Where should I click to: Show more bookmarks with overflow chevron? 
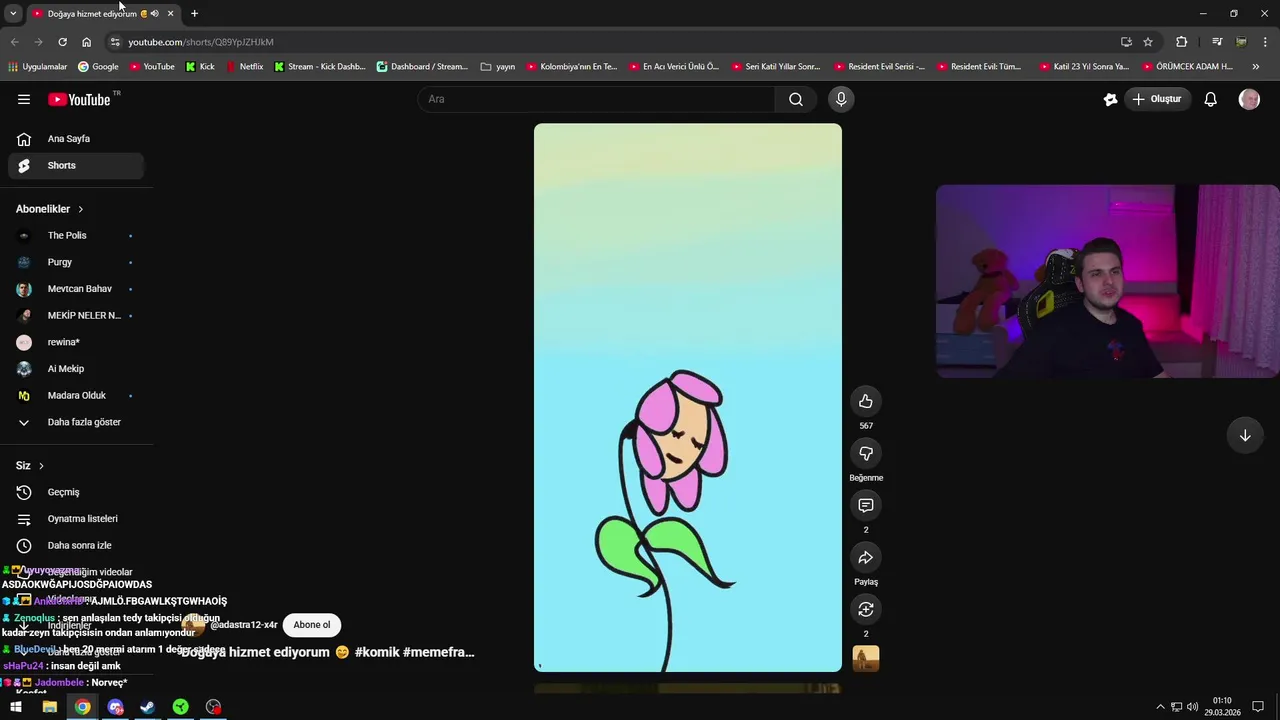1256,67
